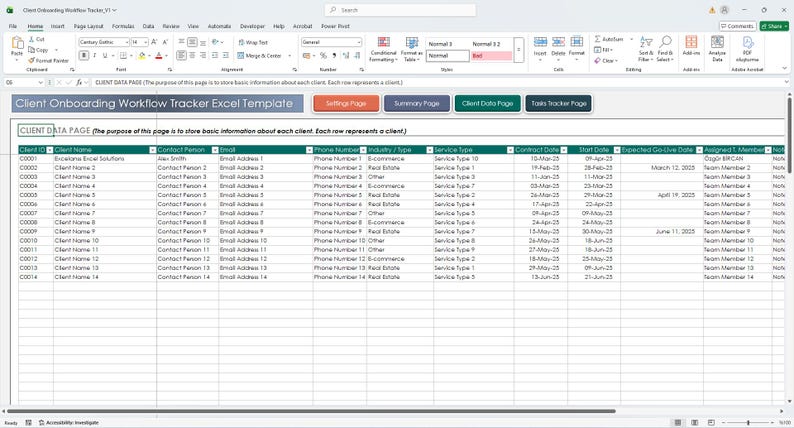Open Conditional Formatting
This screenshot has width=794, height=428.
click(383, 49)
